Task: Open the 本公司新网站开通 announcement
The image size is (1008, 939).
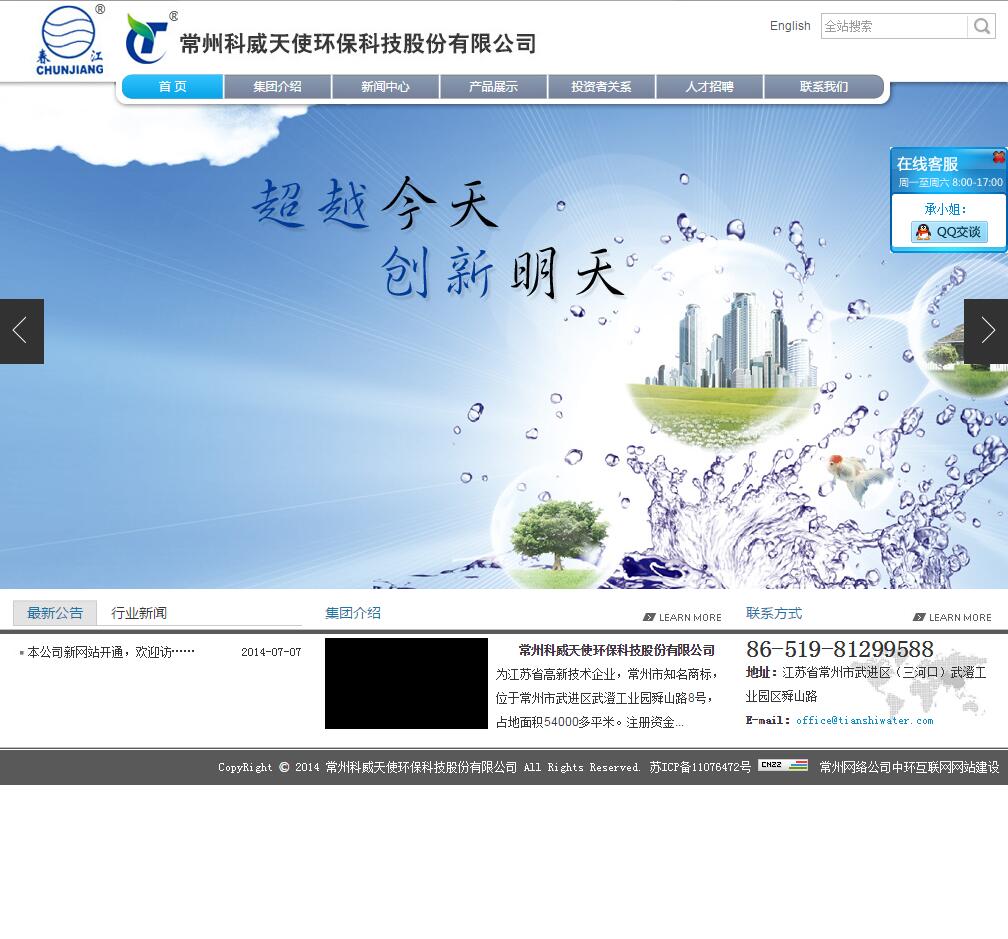Action: coord(111,652)
